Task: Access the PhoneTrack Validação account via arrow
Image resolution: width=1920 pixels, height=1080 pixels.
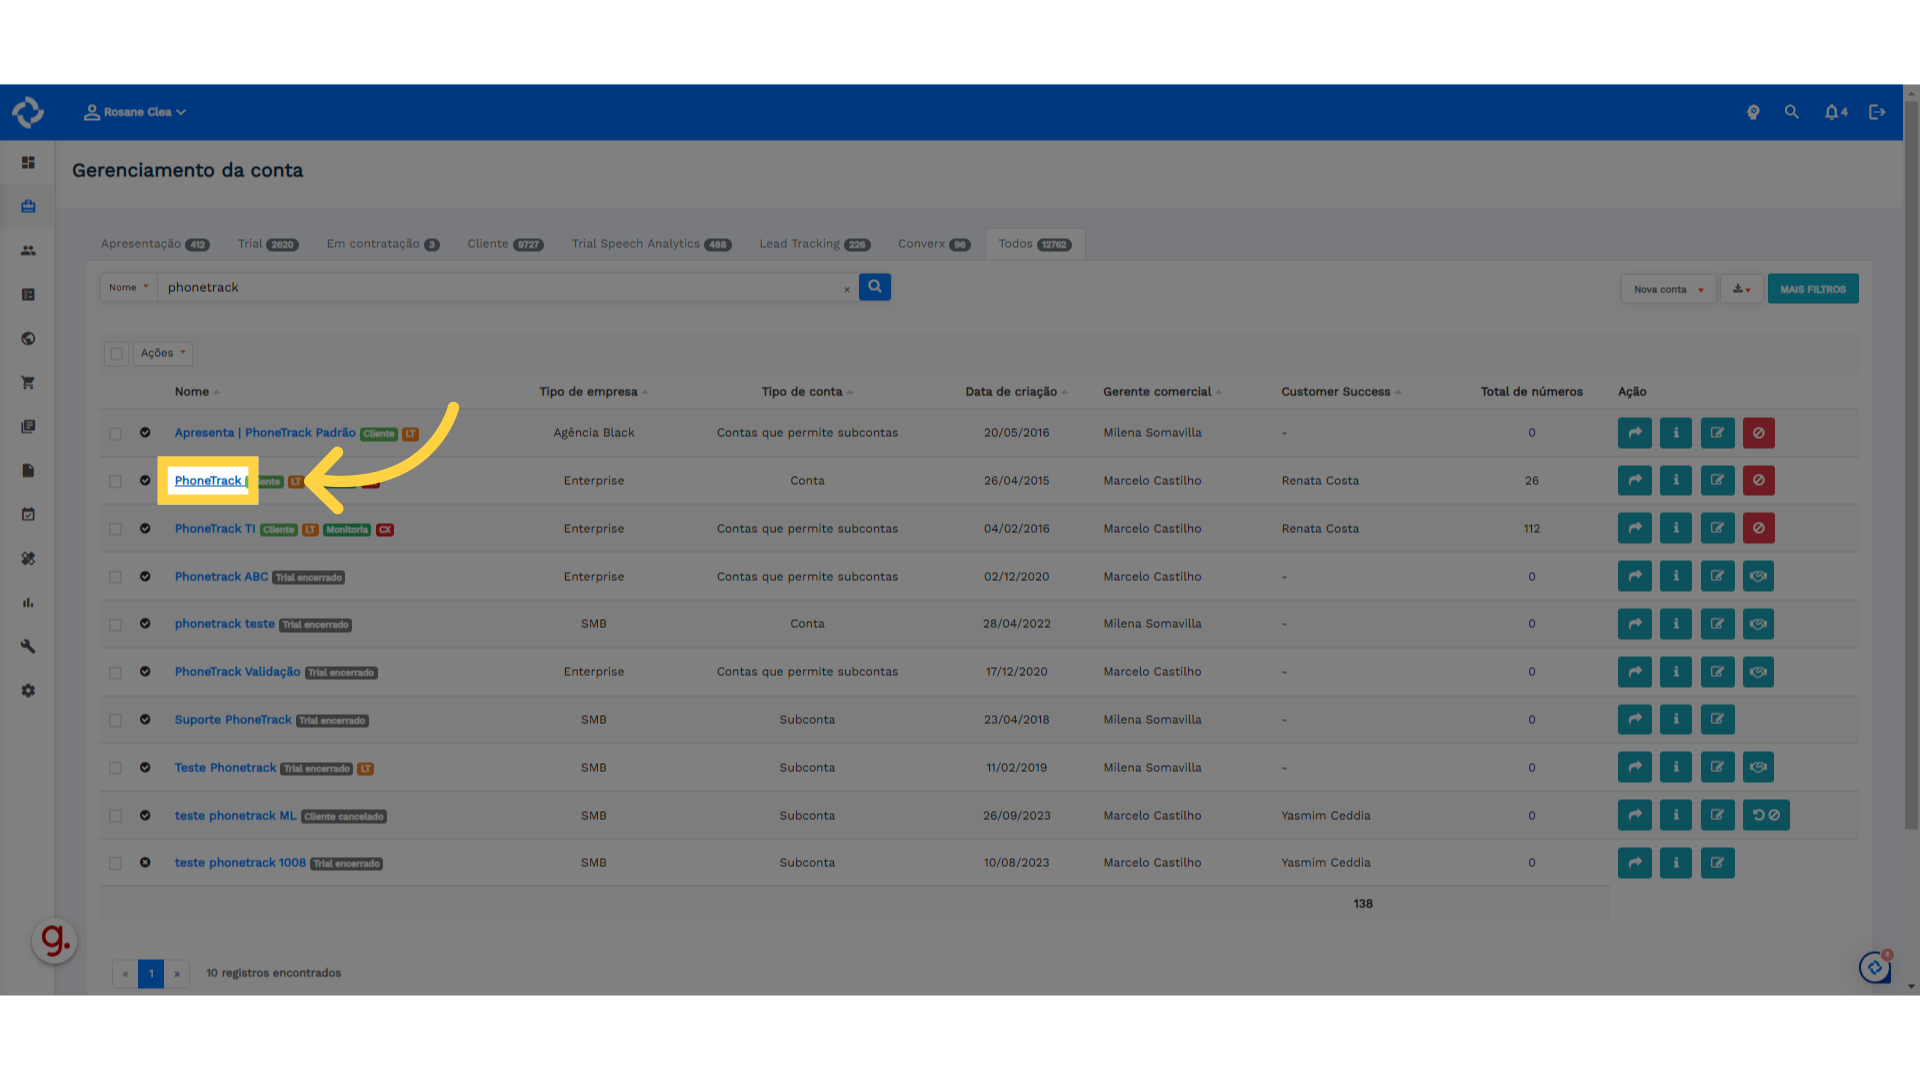Action: pos(1635,672)
